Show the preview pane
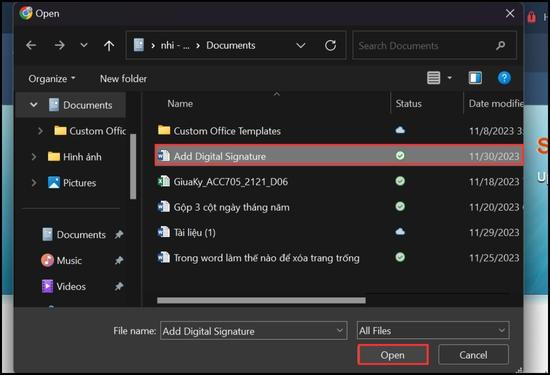 point(475,78)
